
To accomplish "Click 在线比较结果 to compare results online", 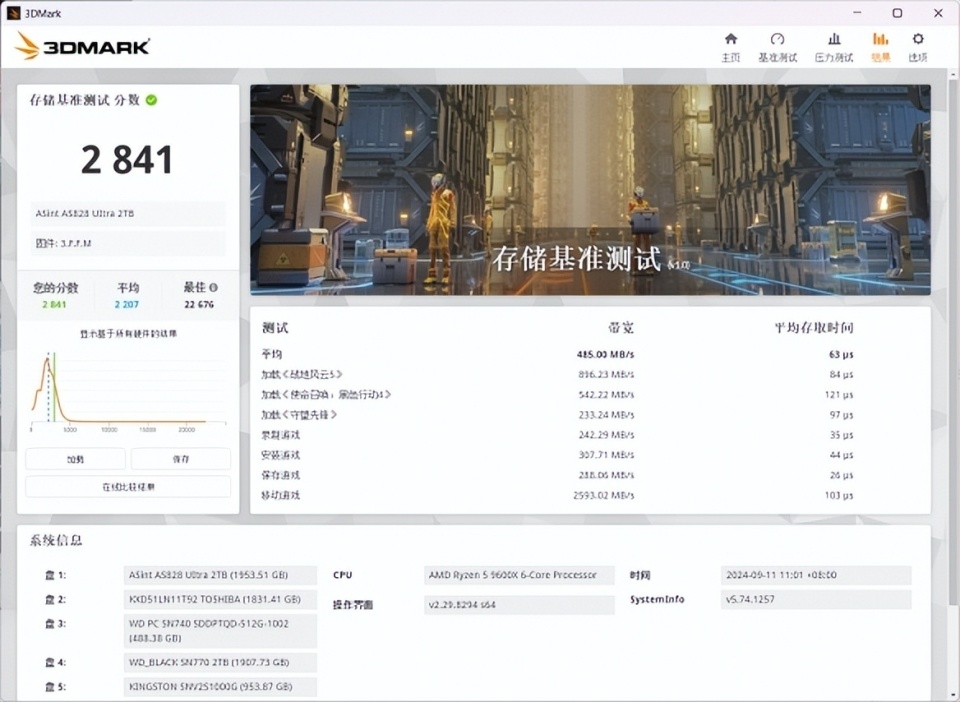I will [128, 486].
